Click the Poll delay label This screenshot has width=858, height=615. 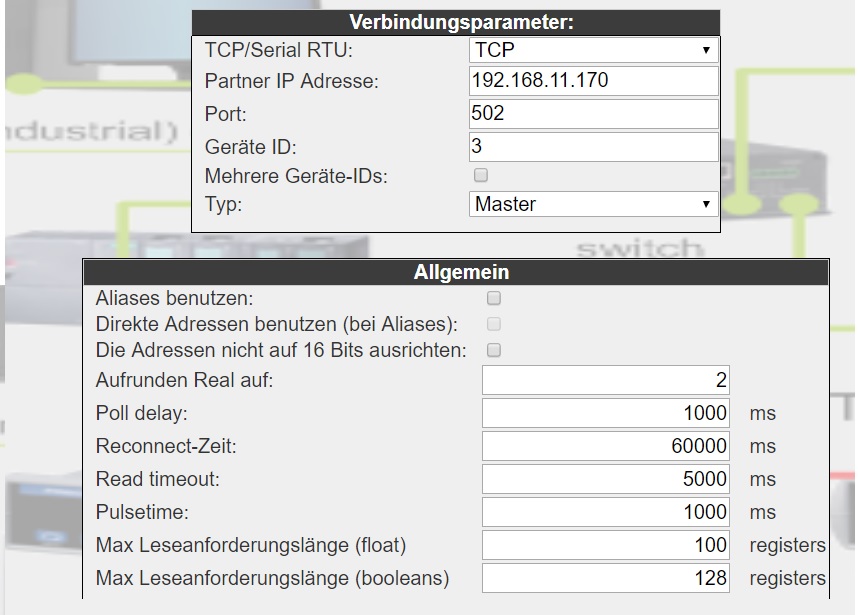[x=142, y=413]
